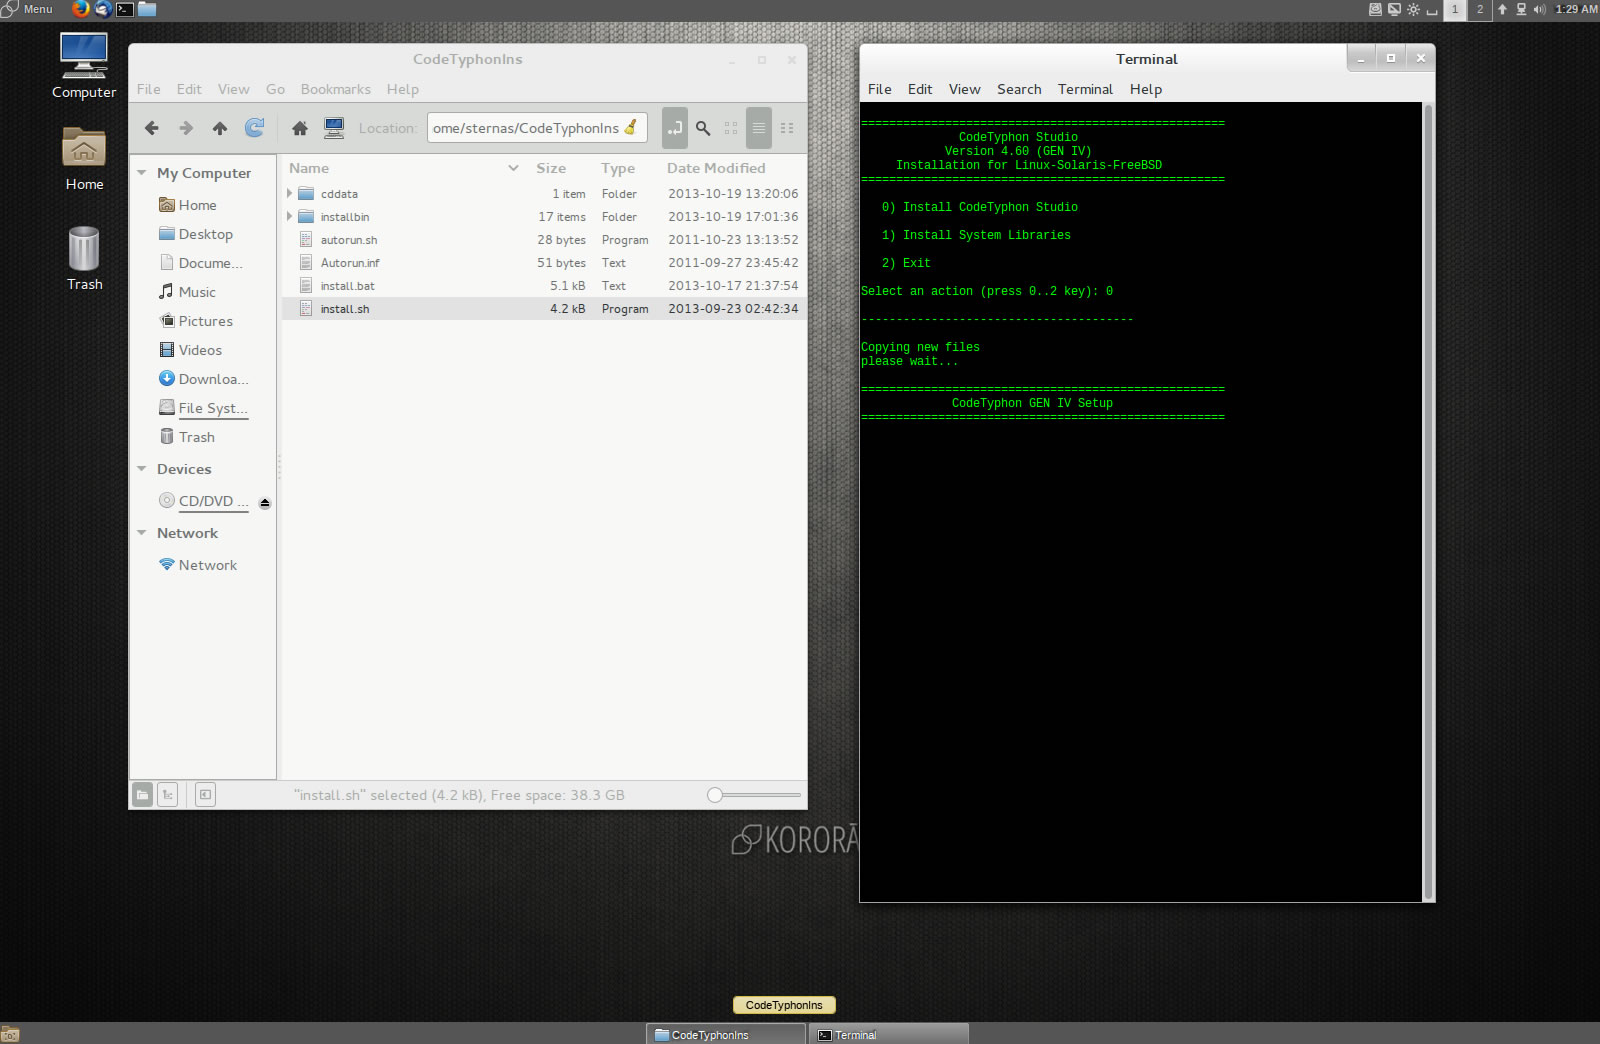The width and height of the screenshot is (1600, 1044).
Task: Show places sidebar via status bar icon
Action: pos(143,795)
